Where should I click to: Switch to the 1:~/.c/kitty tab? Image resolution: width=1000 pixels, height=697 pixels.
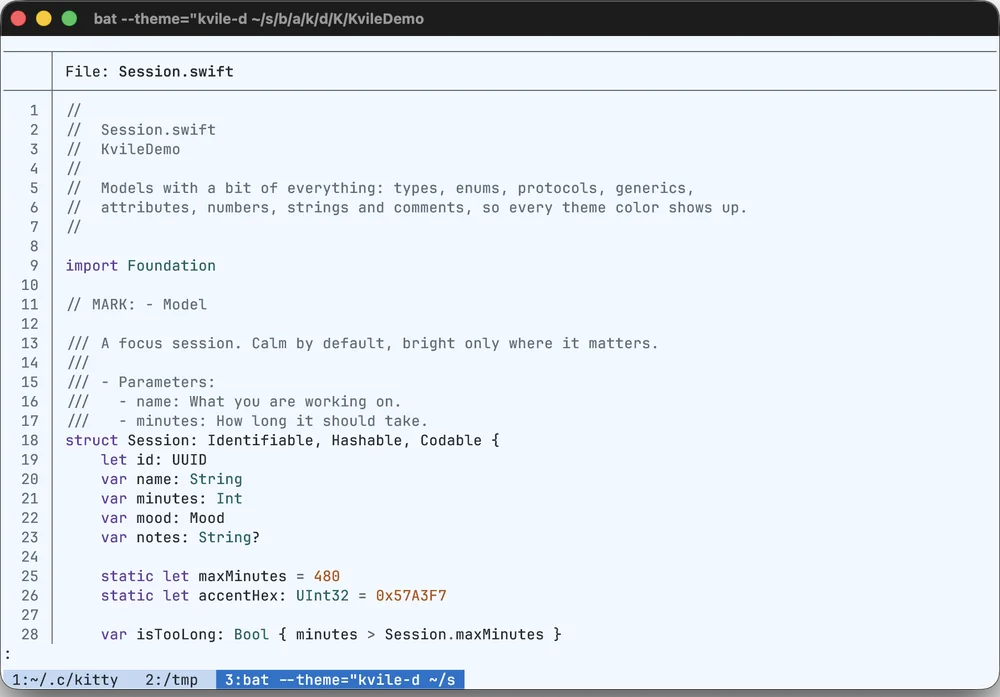pos(65,680)
